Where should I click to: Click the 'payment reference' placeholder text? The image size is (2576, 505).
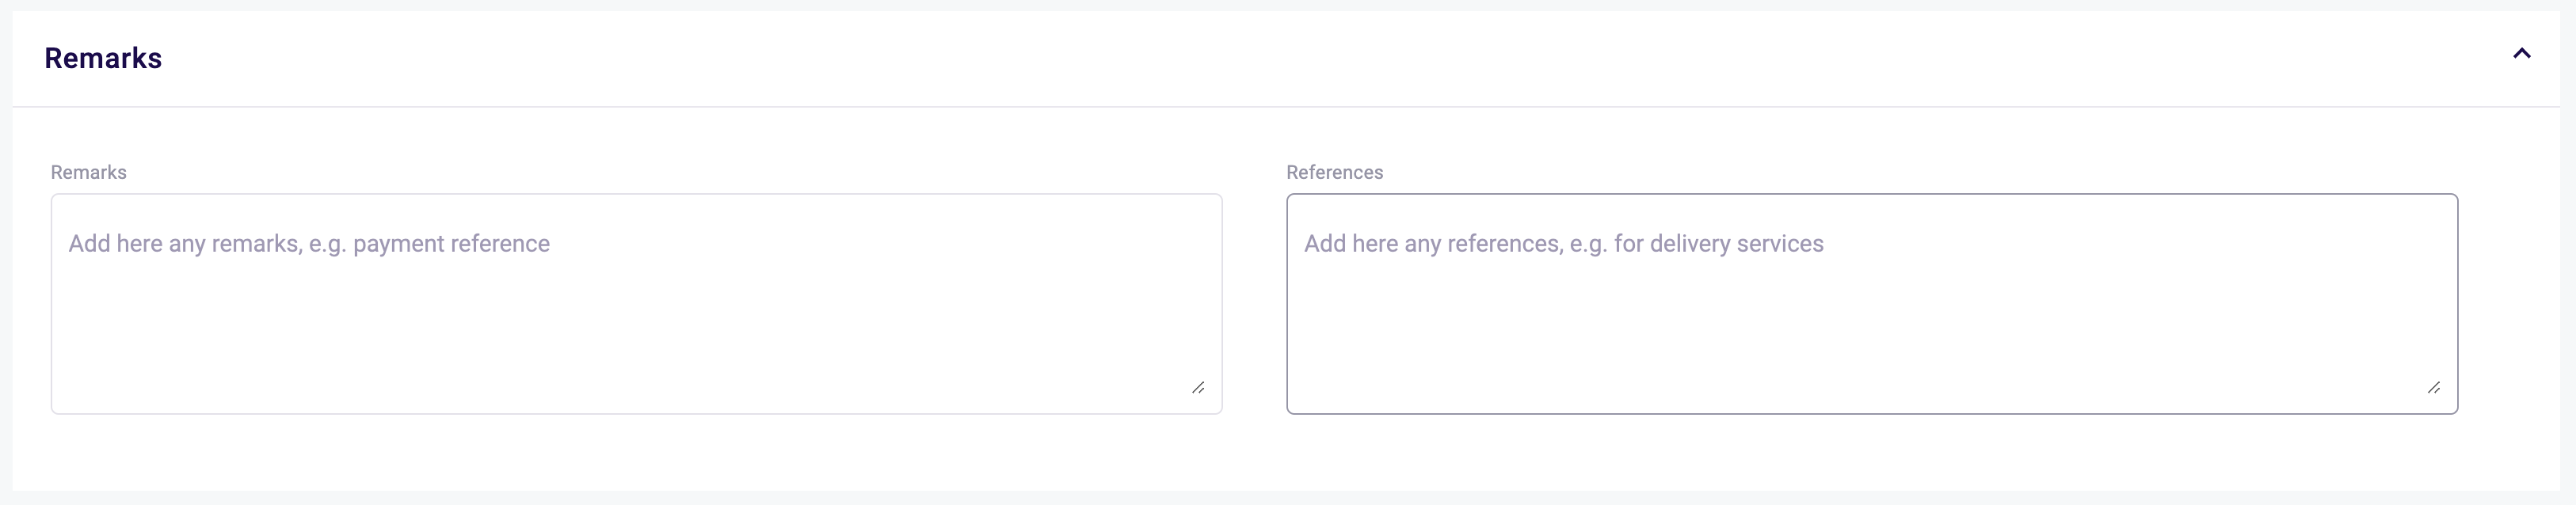tap(451, 244)
